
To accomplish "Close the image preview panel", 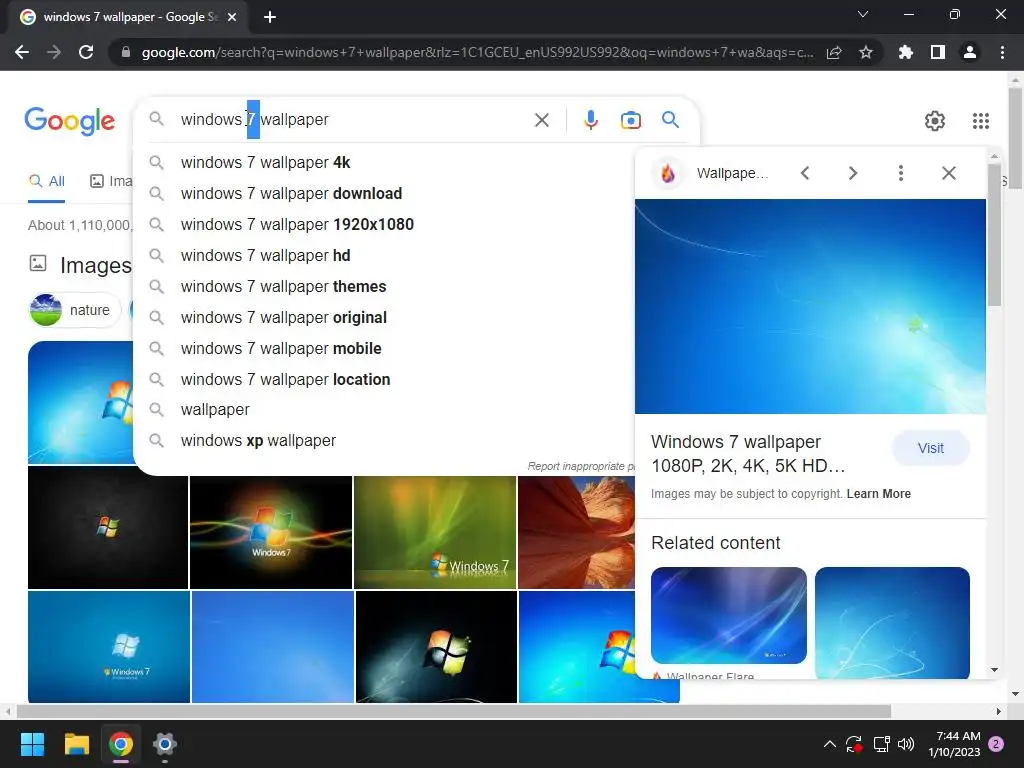I will pos(949,173).
